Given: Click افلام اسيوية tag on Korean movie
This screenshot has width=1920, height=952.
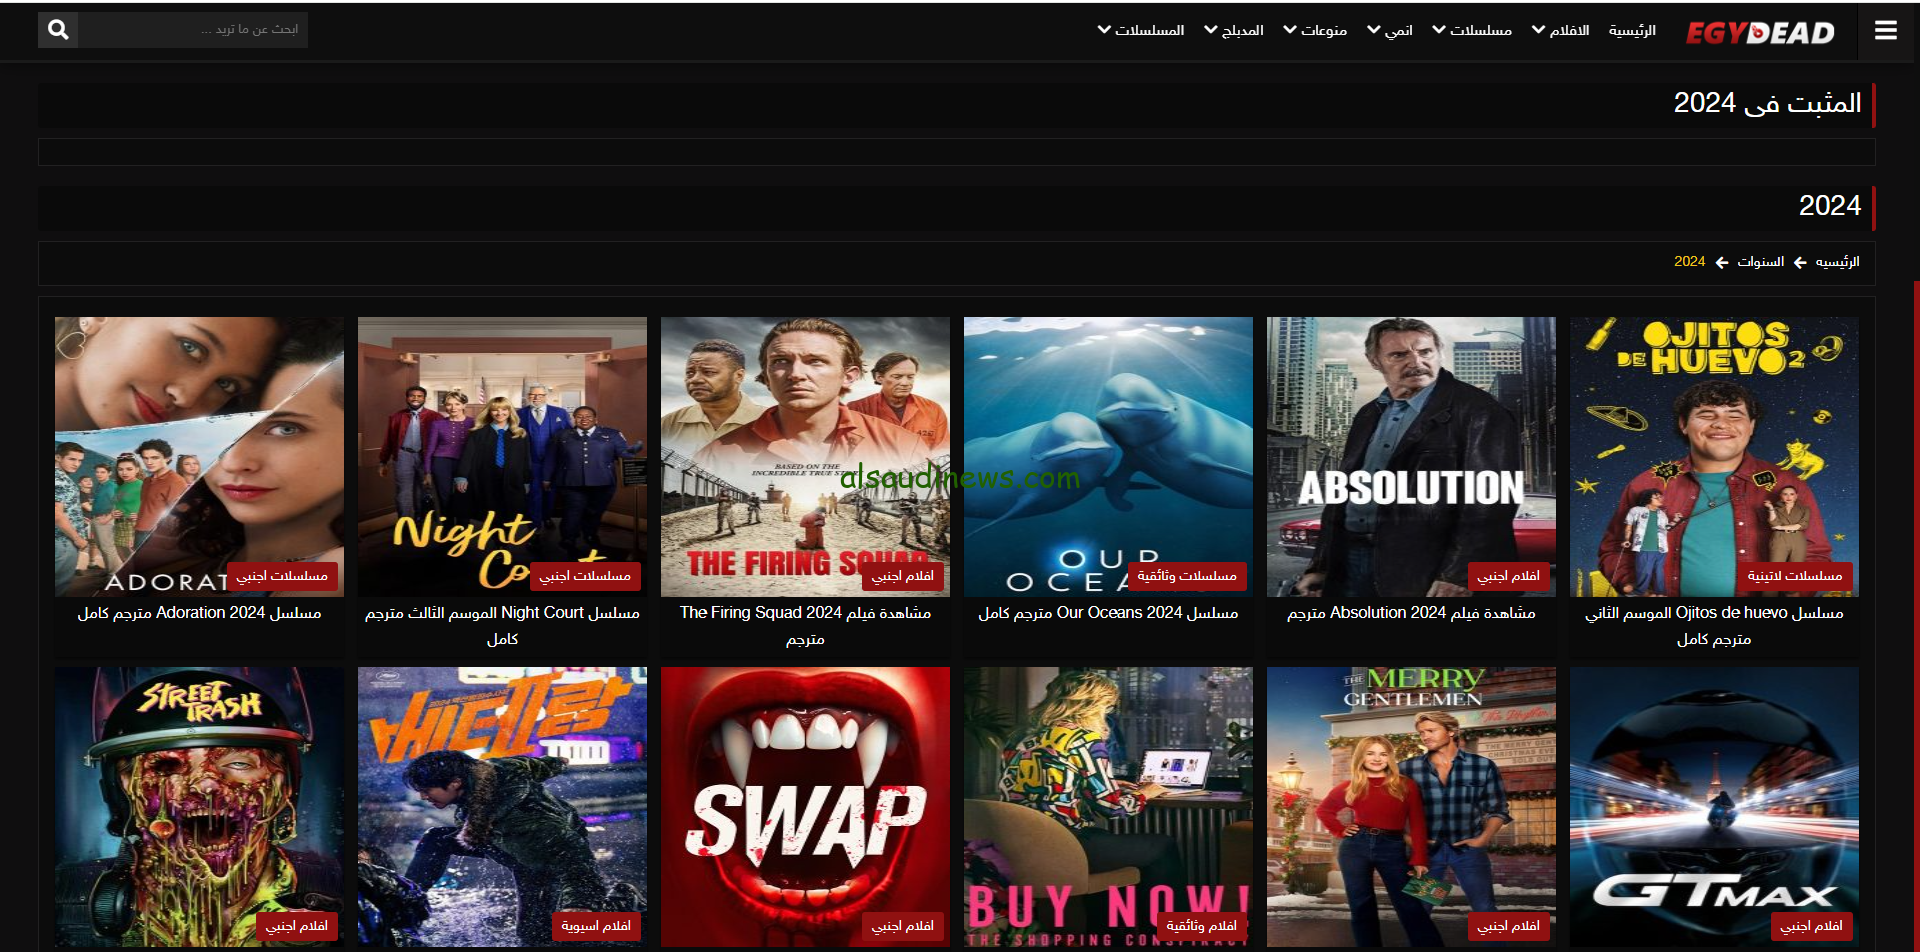Looking at the screenshot, I should coord(596,926).
